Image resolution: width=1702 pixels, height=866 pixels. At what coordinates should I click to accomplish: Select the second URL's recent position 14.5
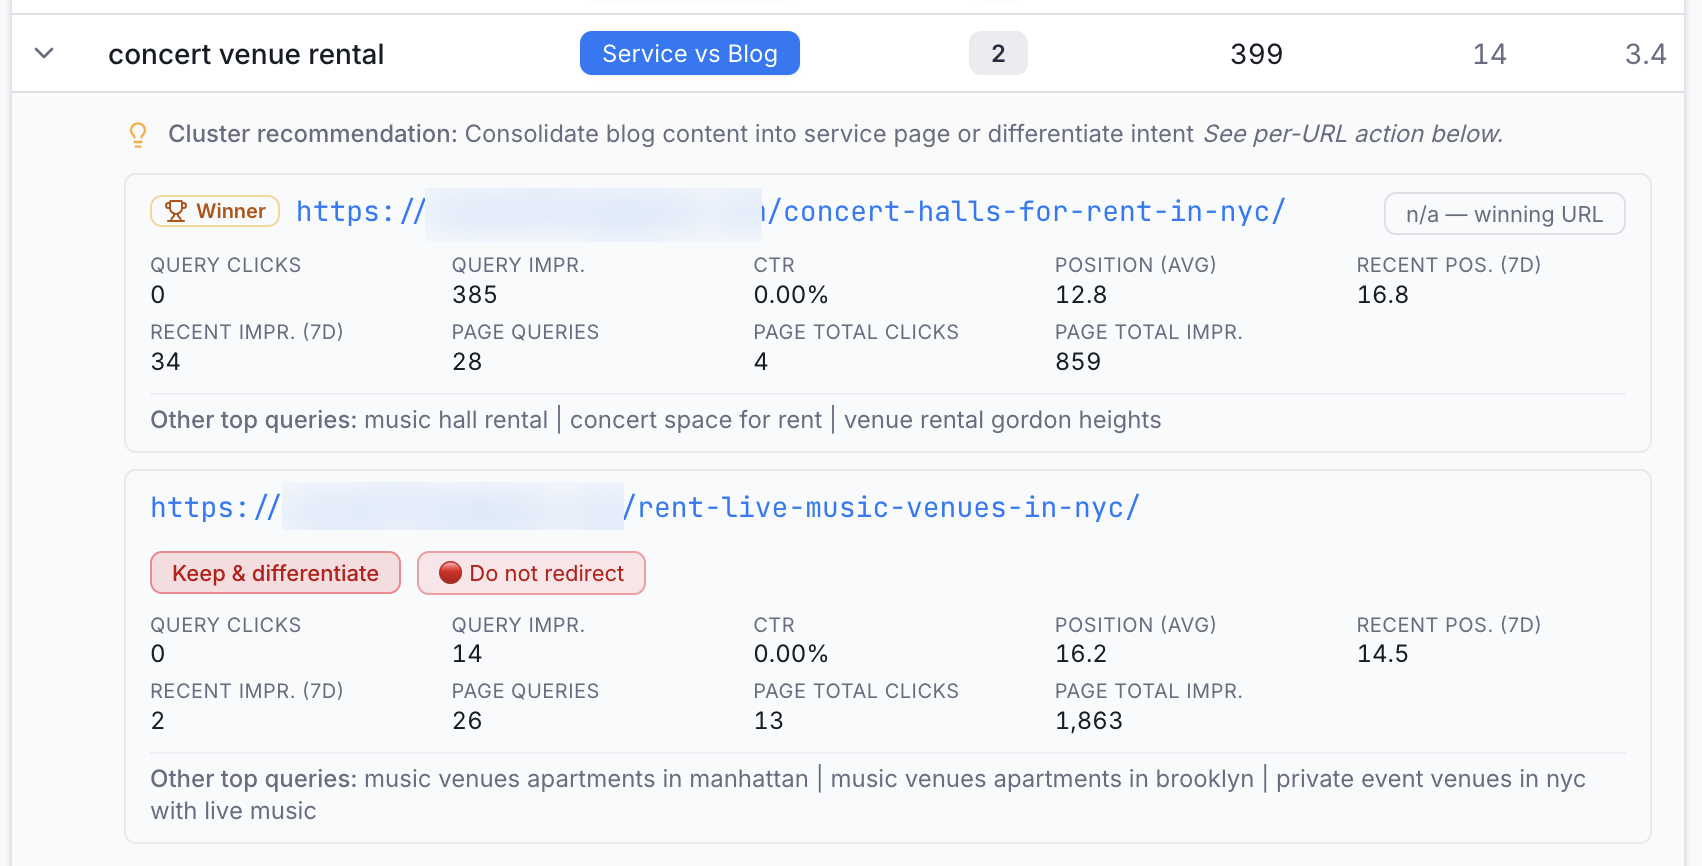pos(1382,654)
